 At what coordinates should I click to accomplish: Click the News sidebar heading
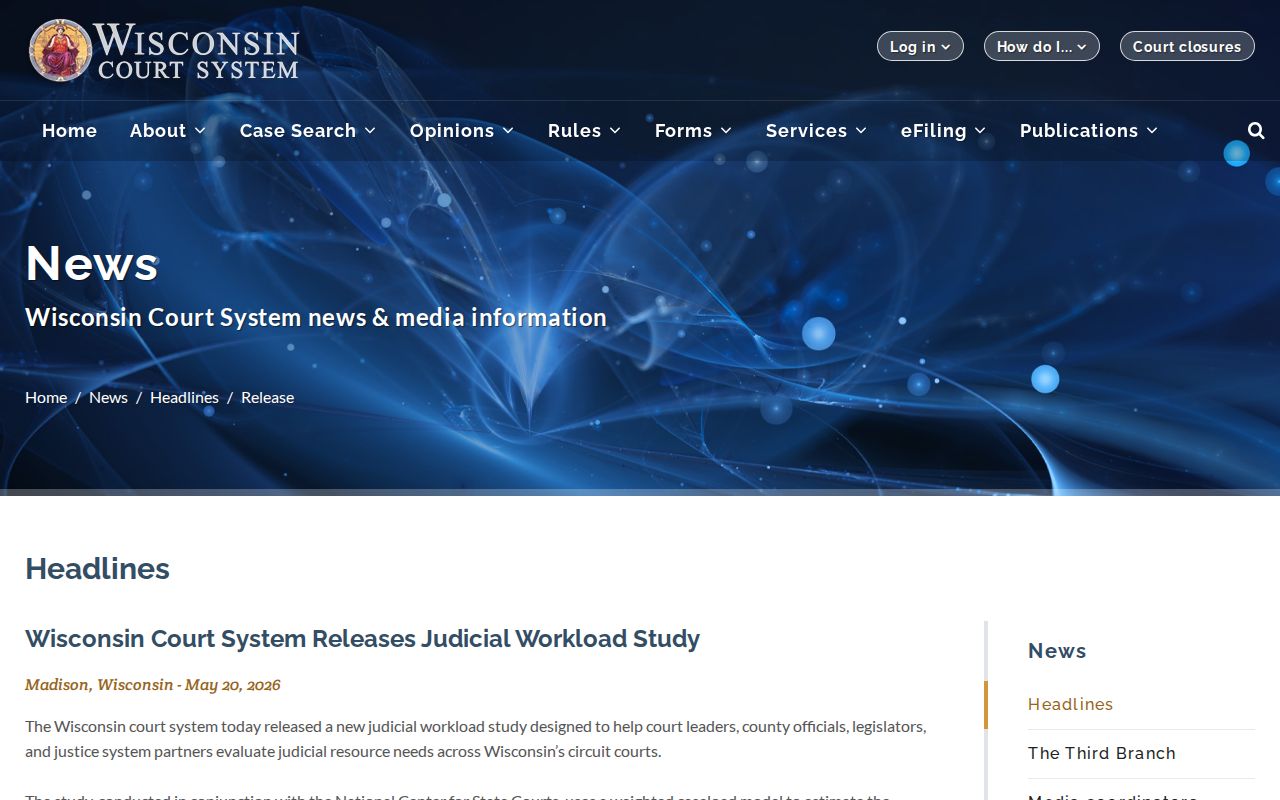pos(1057,651)
